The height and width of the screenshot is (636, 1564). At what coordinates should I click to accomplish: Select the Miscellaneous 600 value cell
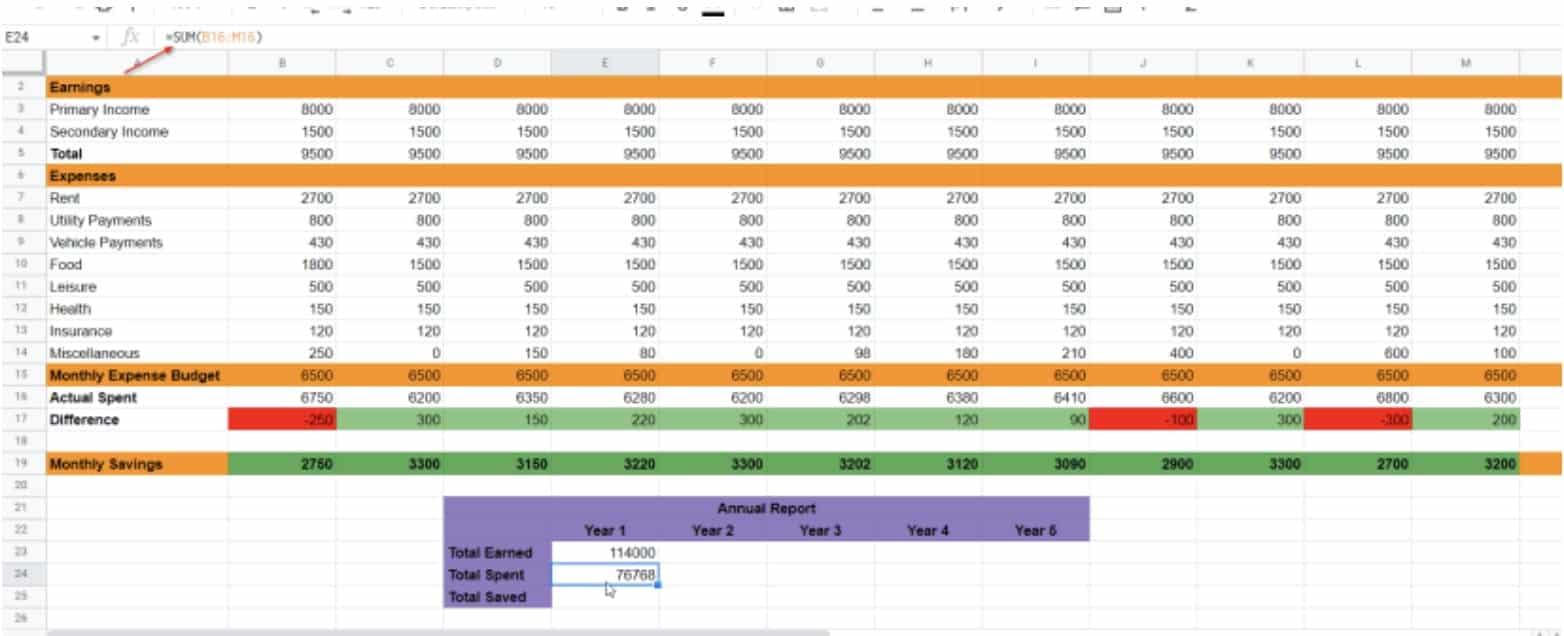[1357, 353]
